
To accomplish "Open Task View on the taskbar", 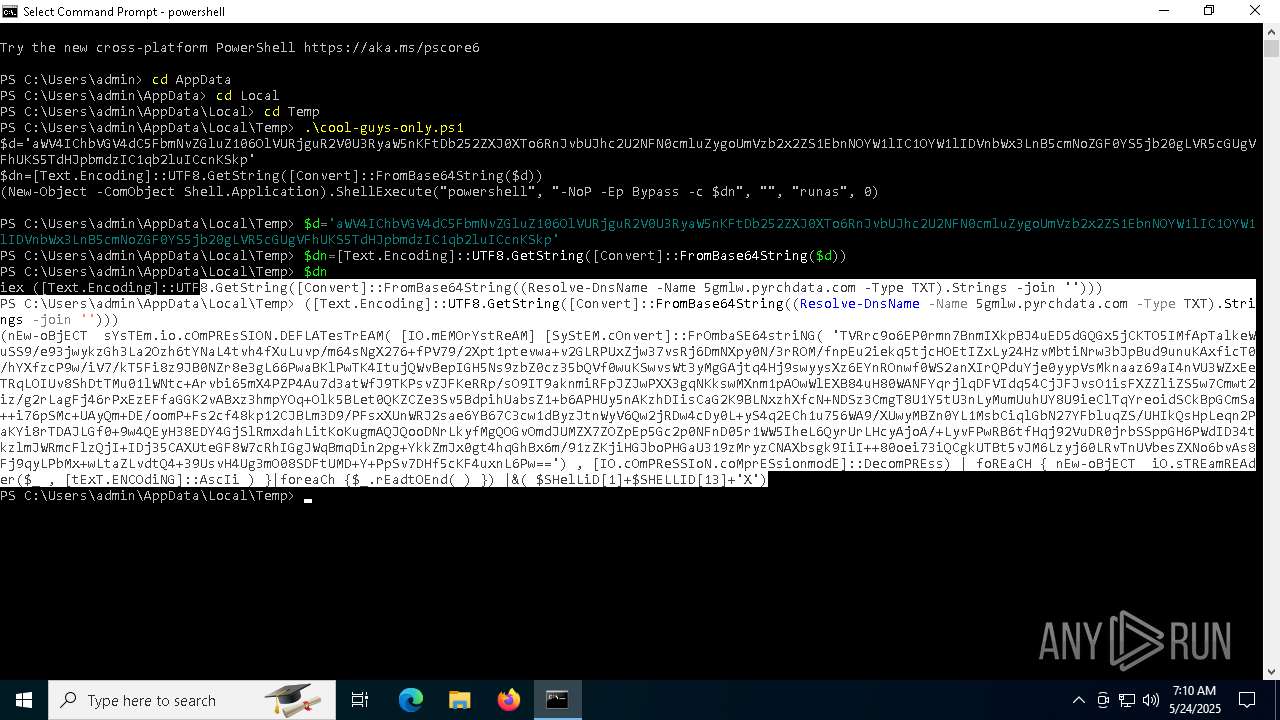I will [360, 700].
